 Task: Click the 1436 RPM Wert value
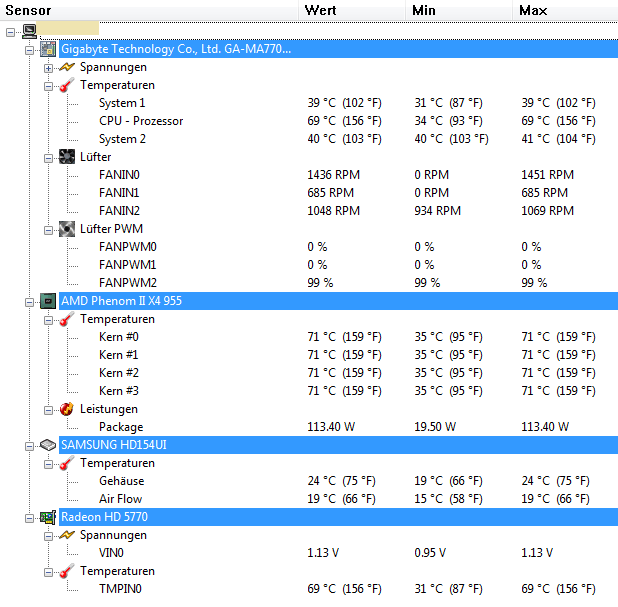click(333, 175)
